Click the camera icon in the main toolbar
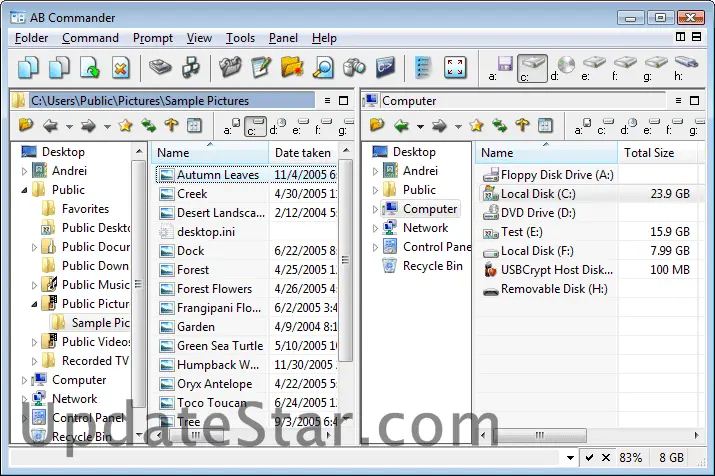 tap(354, 67)
